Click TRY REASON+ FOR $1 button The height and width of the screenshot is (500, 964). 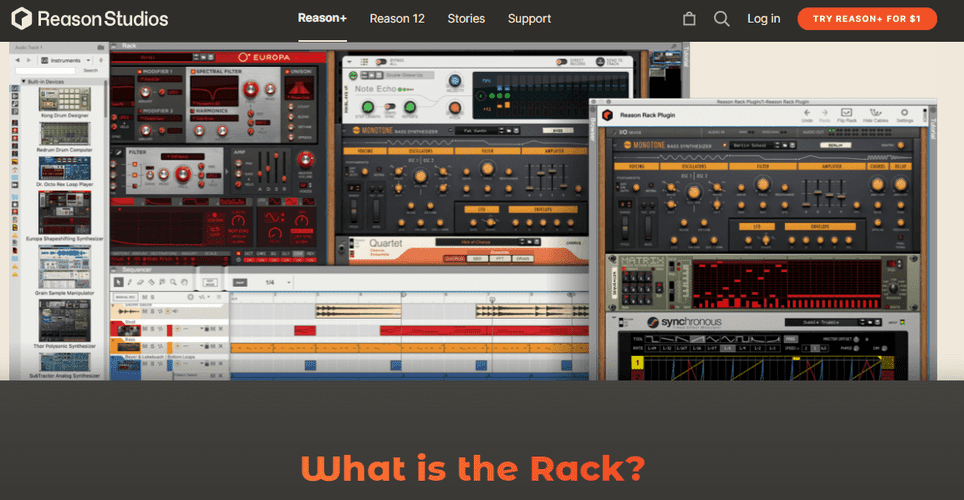click(867, 18)
